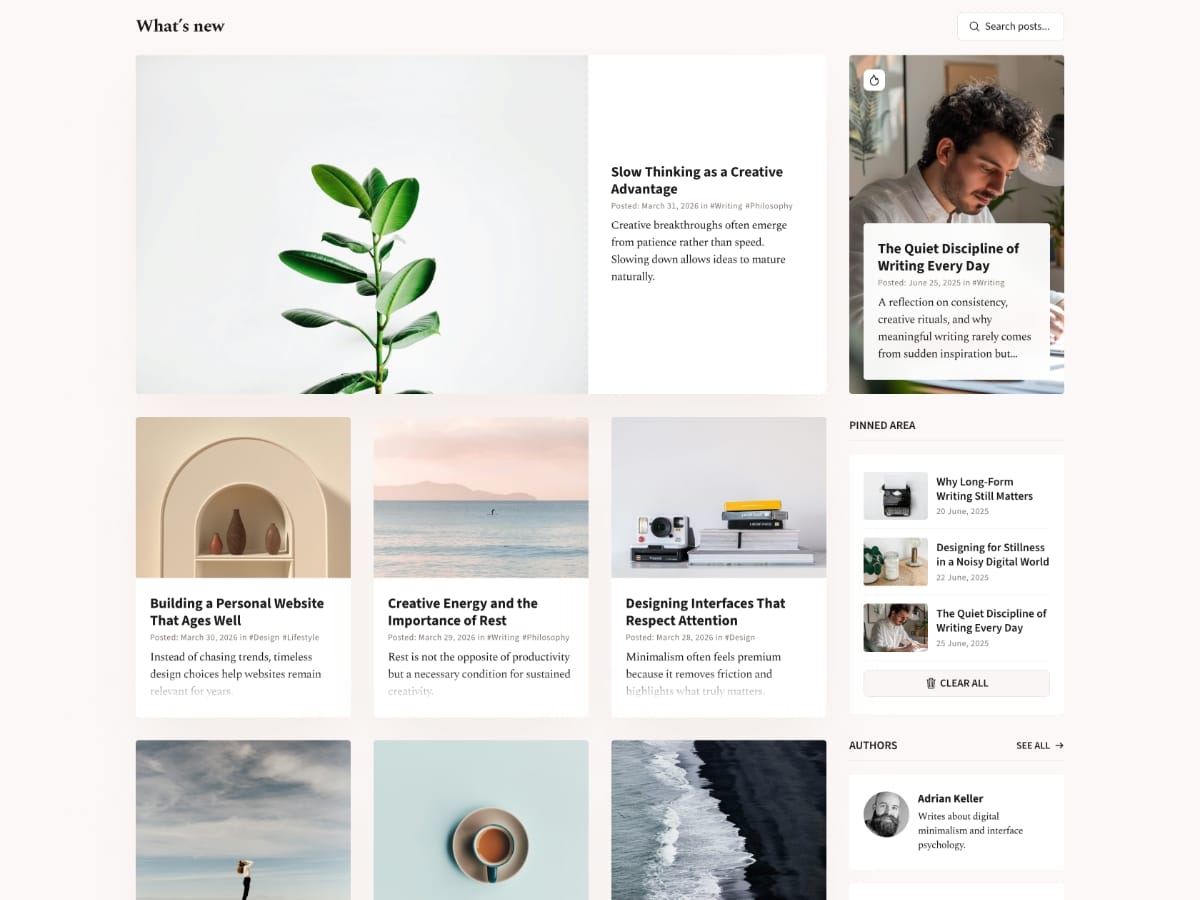Click #Writing tag on Creative Energy post
This screenshot has height=900, width=1200.
[x=503, y=637]
